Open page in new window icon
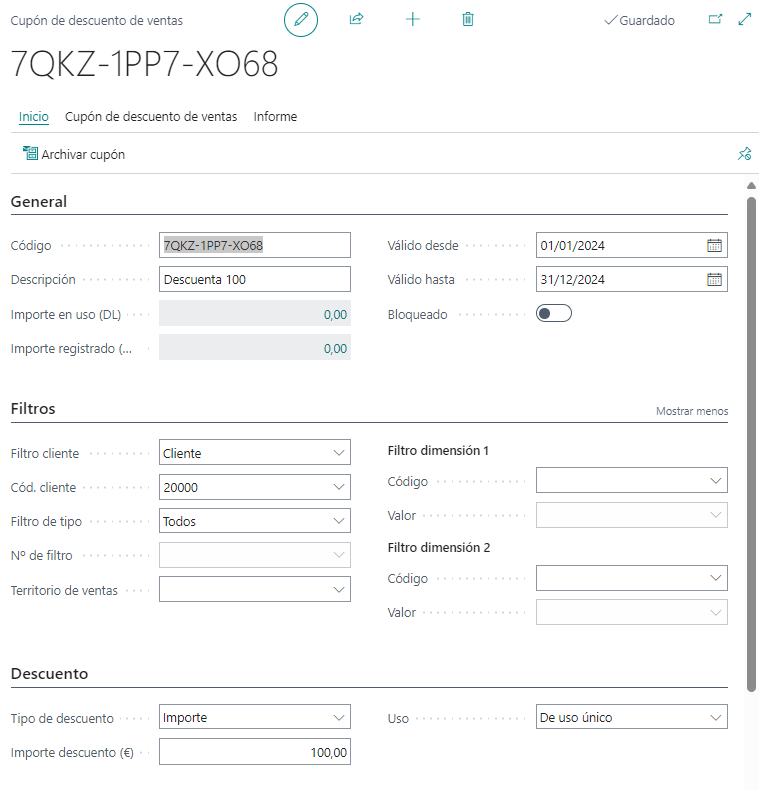This screenshot has height=790, width=775. [715, 19]
